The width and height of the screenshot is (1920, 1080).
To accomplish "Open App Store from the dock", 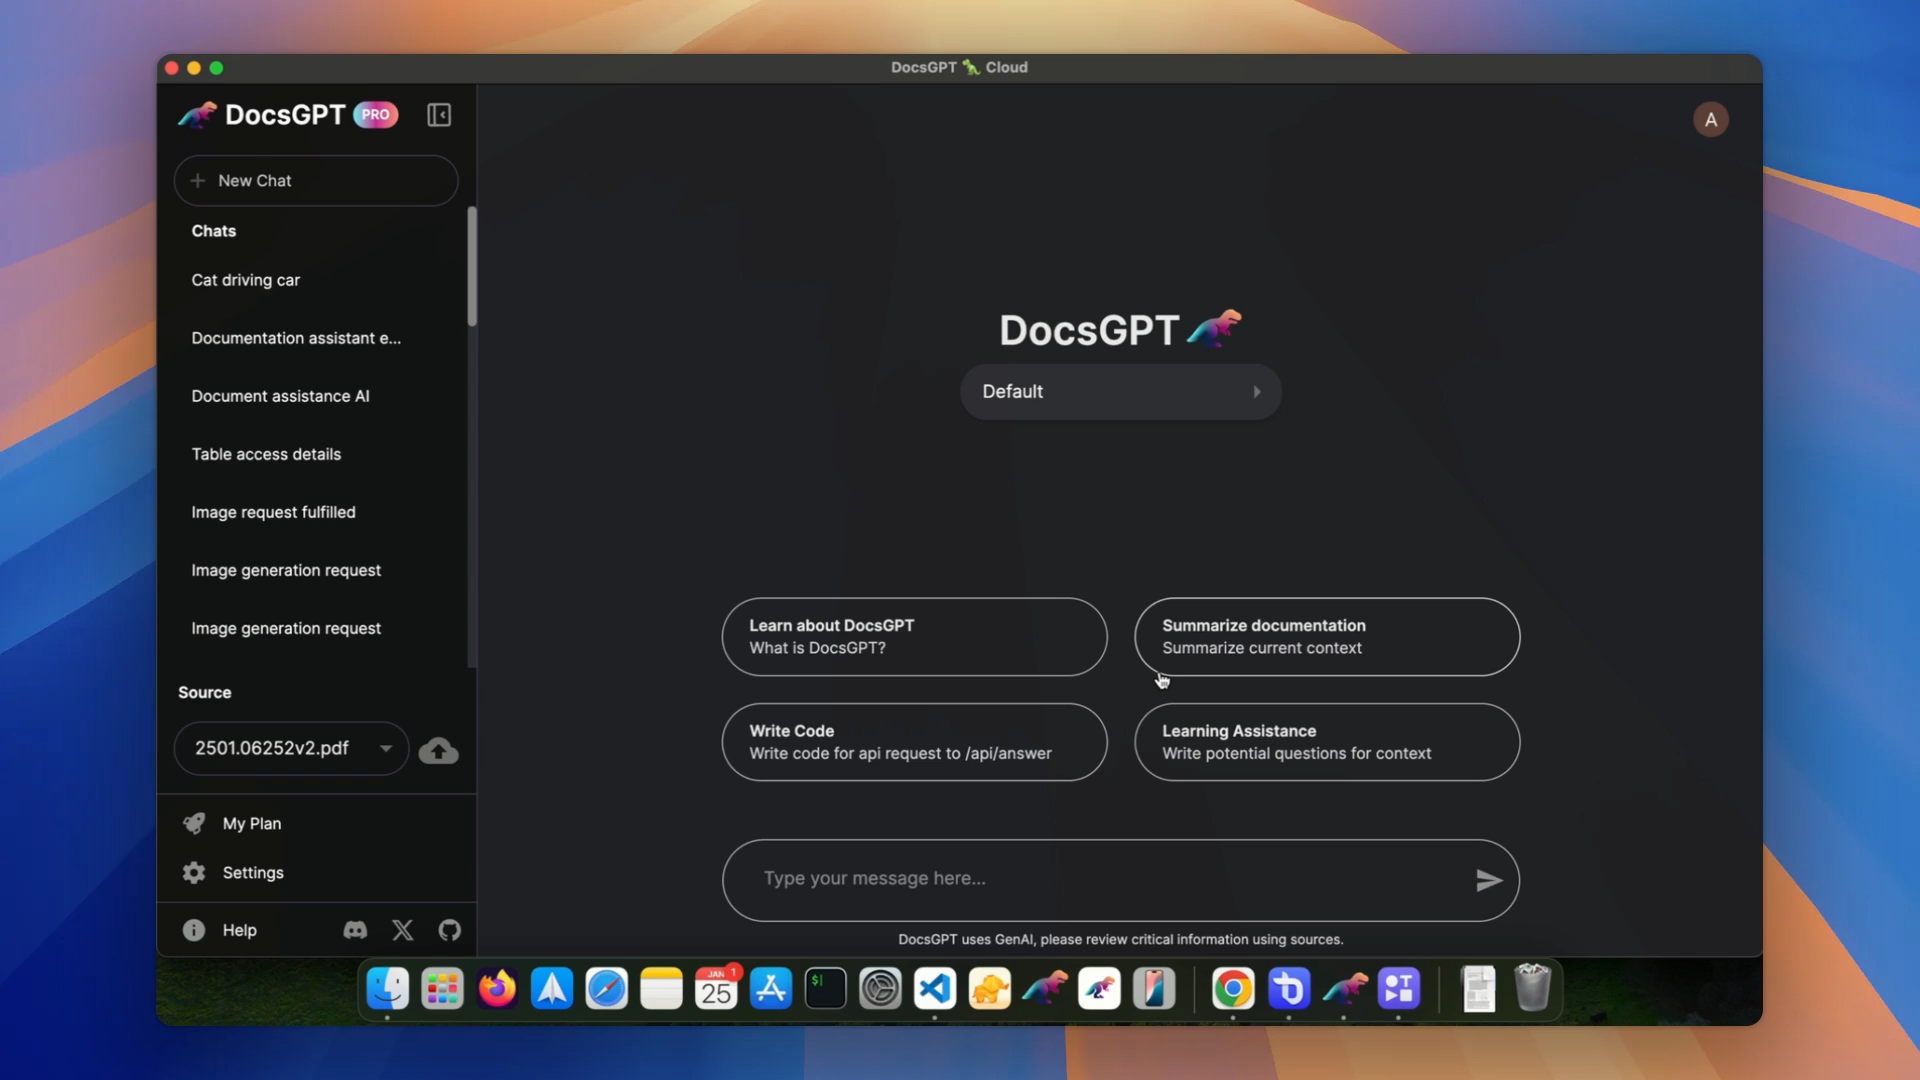I will click(x=771, y=989).
